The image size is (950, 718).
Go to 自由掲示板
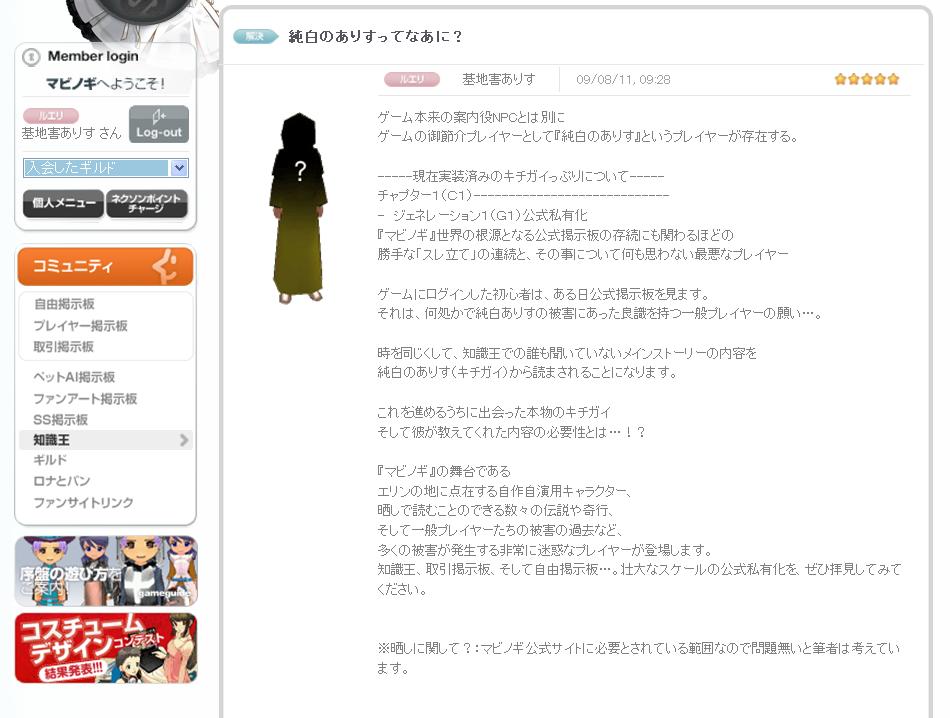pos(64,304)
